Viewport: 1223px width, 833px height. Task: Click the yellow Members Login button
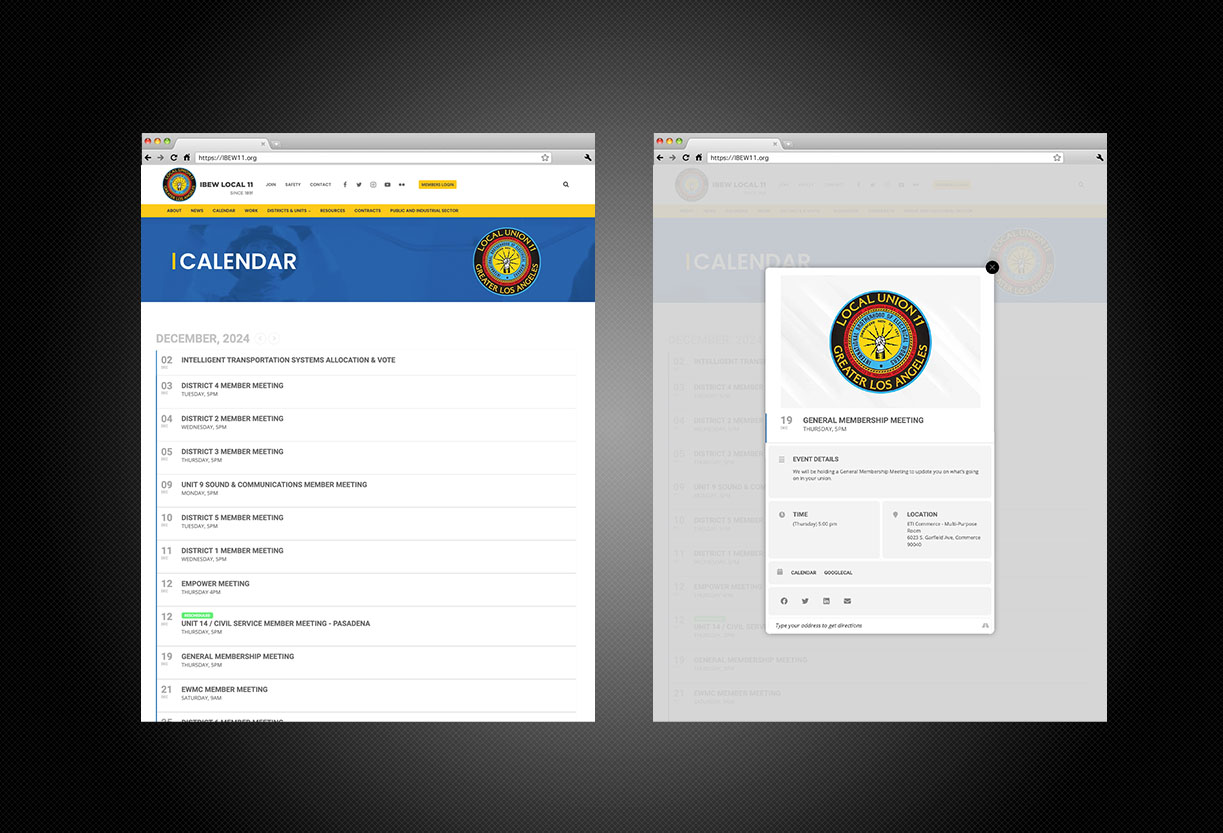point(437,185)
